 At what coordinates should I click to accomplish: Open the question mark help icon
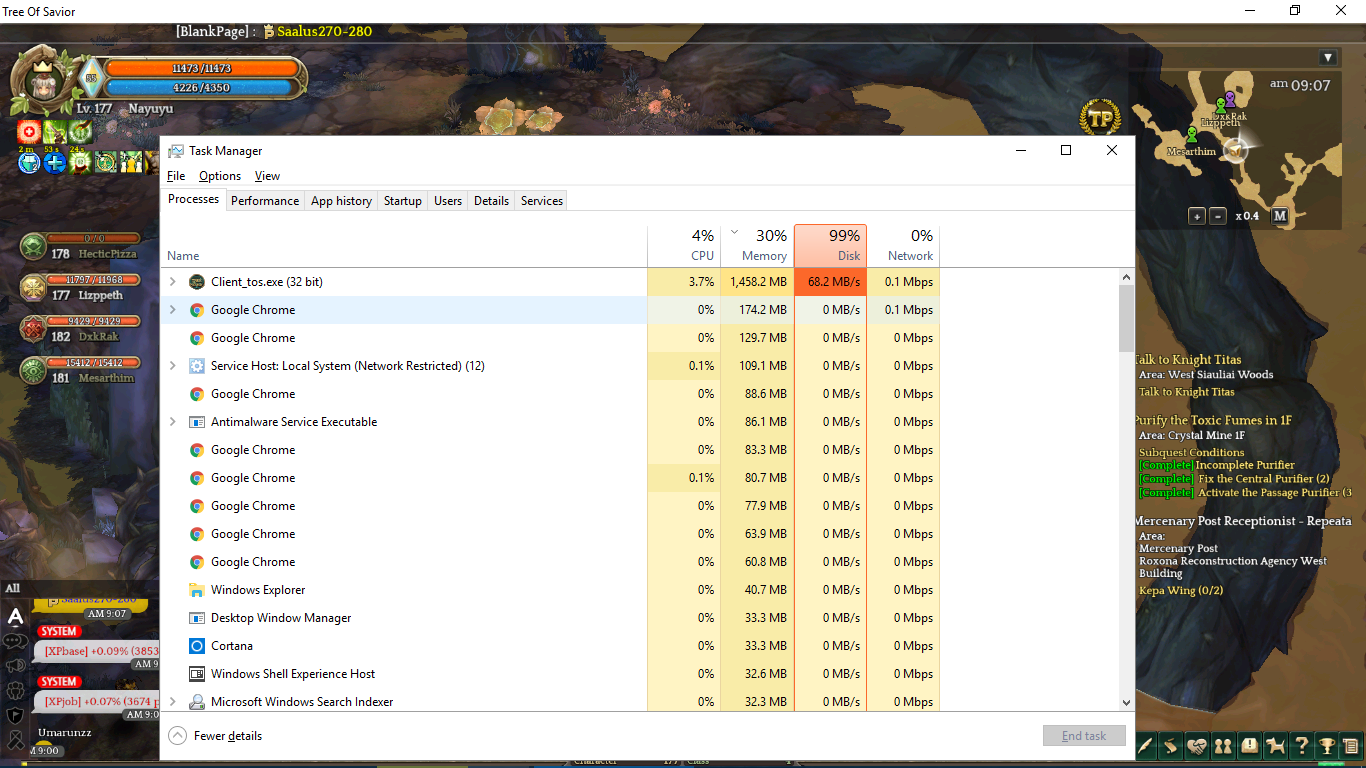point(1301,745)
